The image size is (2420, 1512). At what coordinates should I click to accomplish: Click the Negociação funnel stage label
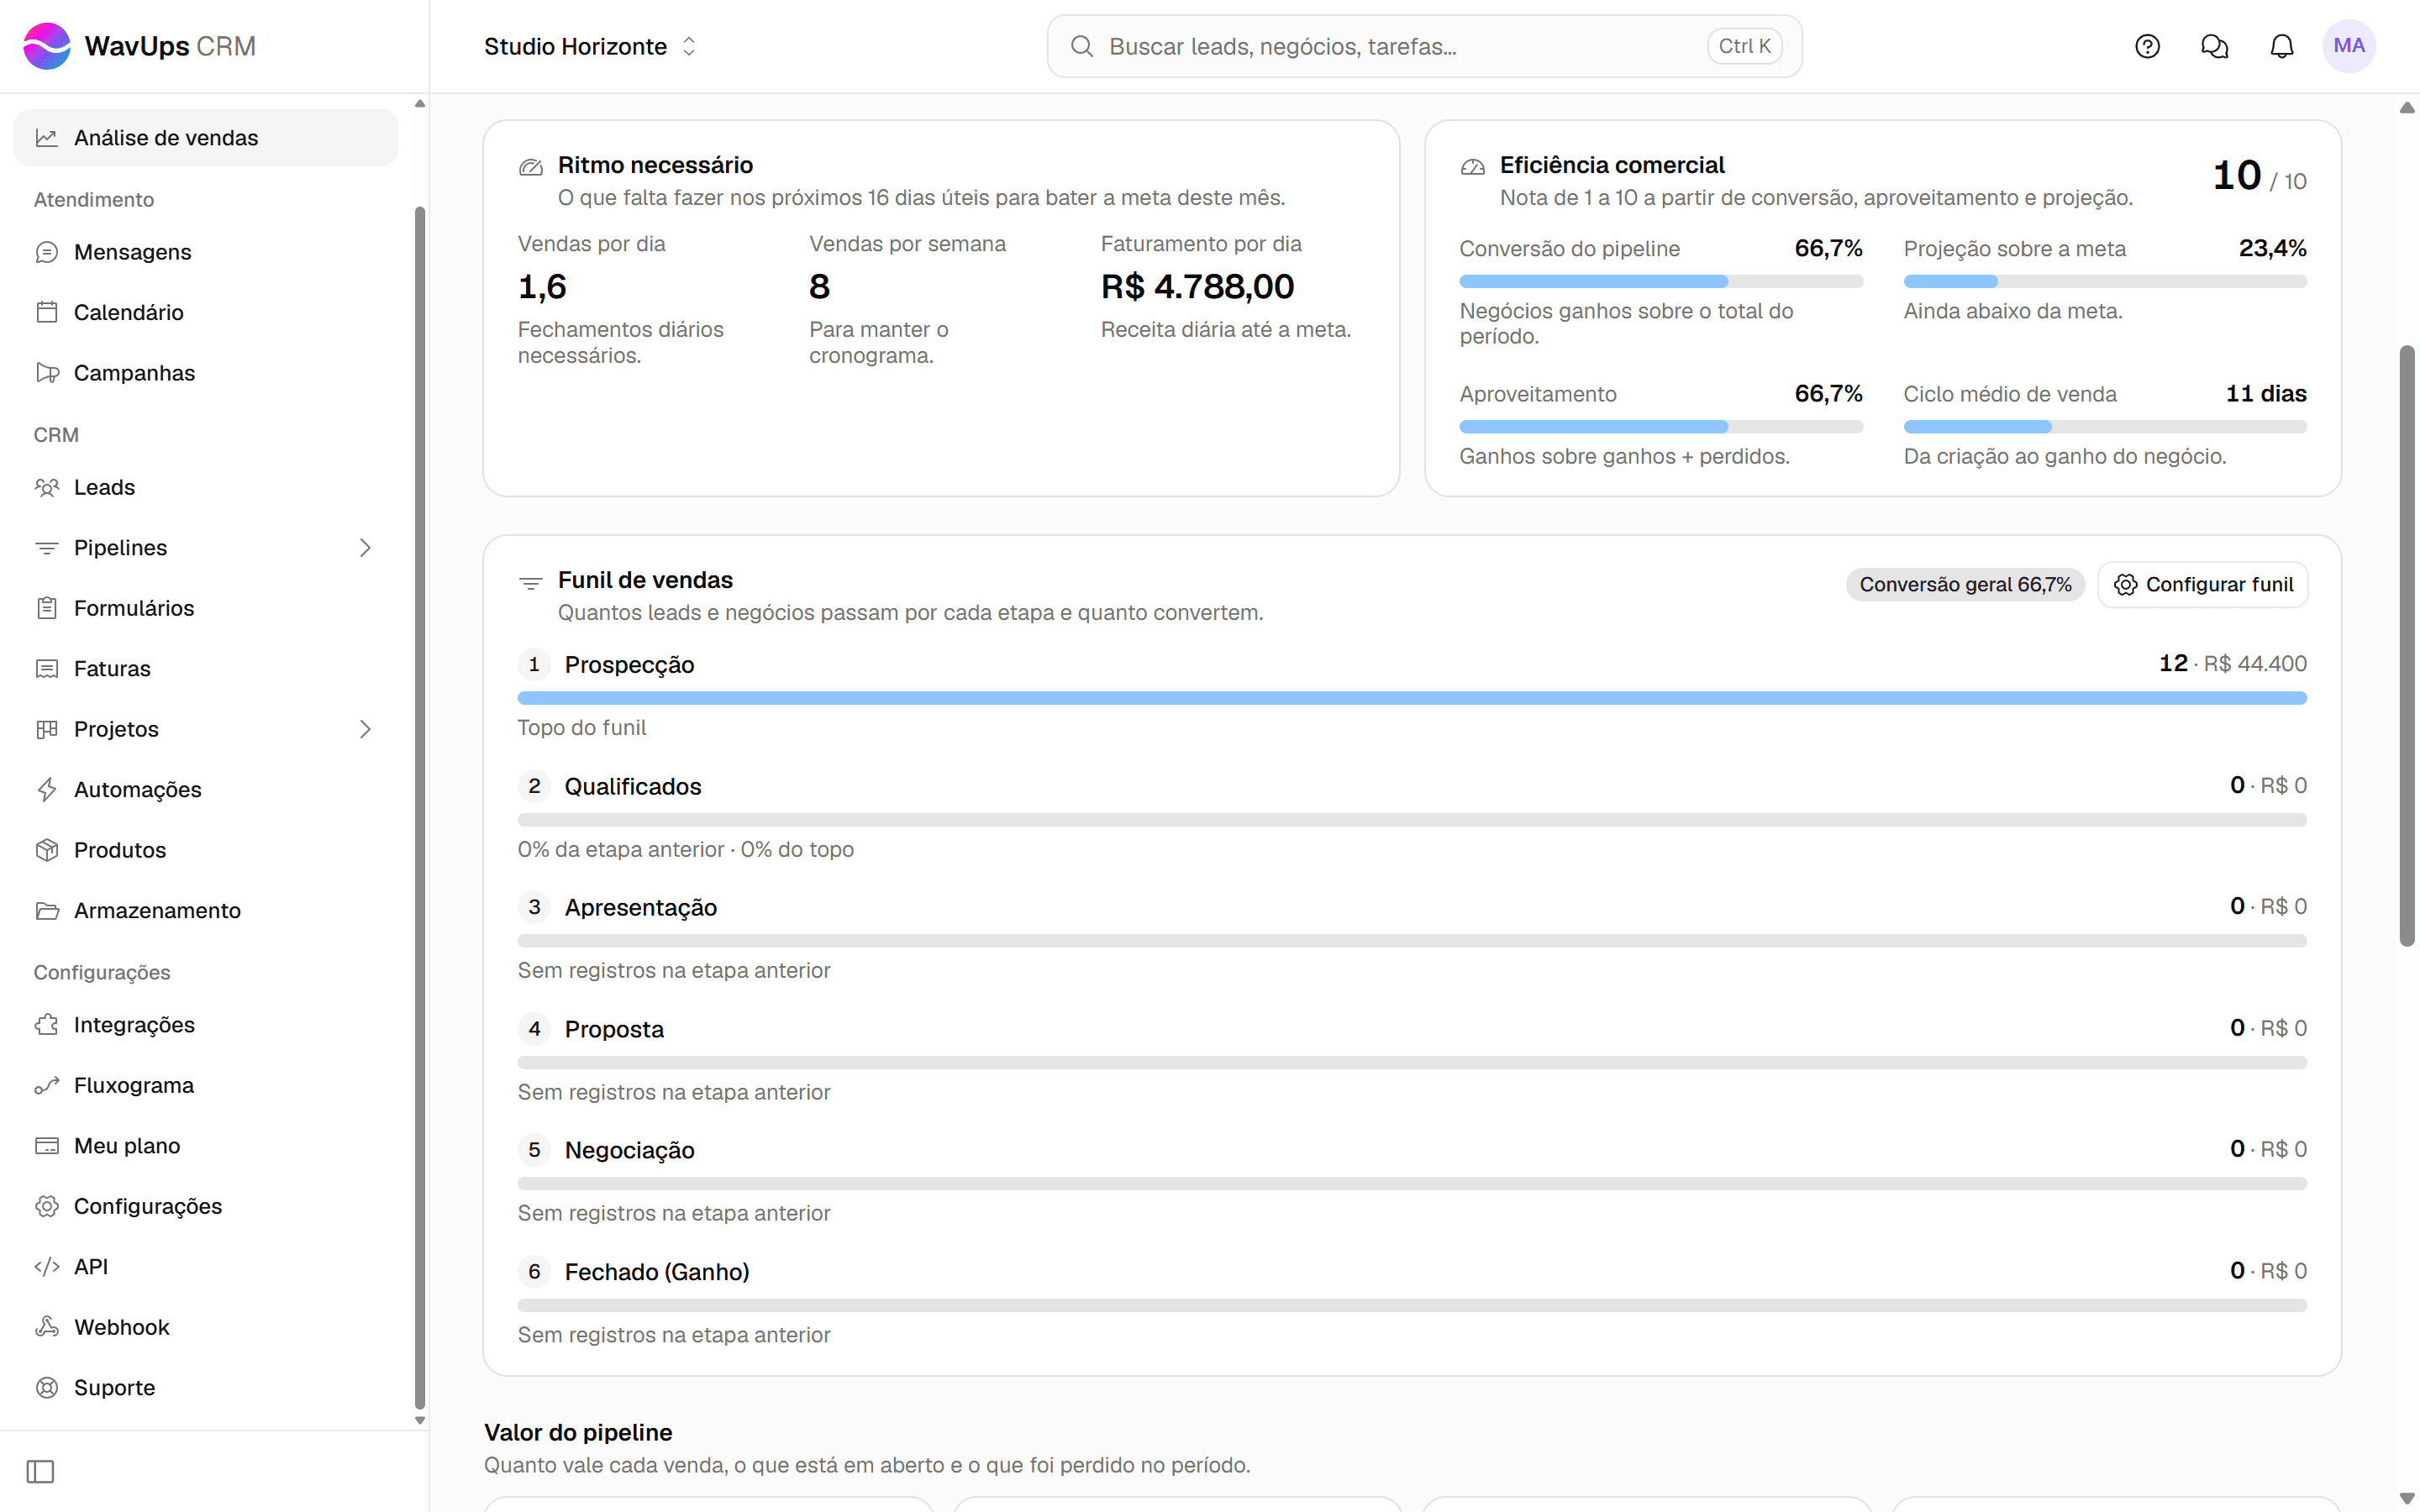[629, 1150]
